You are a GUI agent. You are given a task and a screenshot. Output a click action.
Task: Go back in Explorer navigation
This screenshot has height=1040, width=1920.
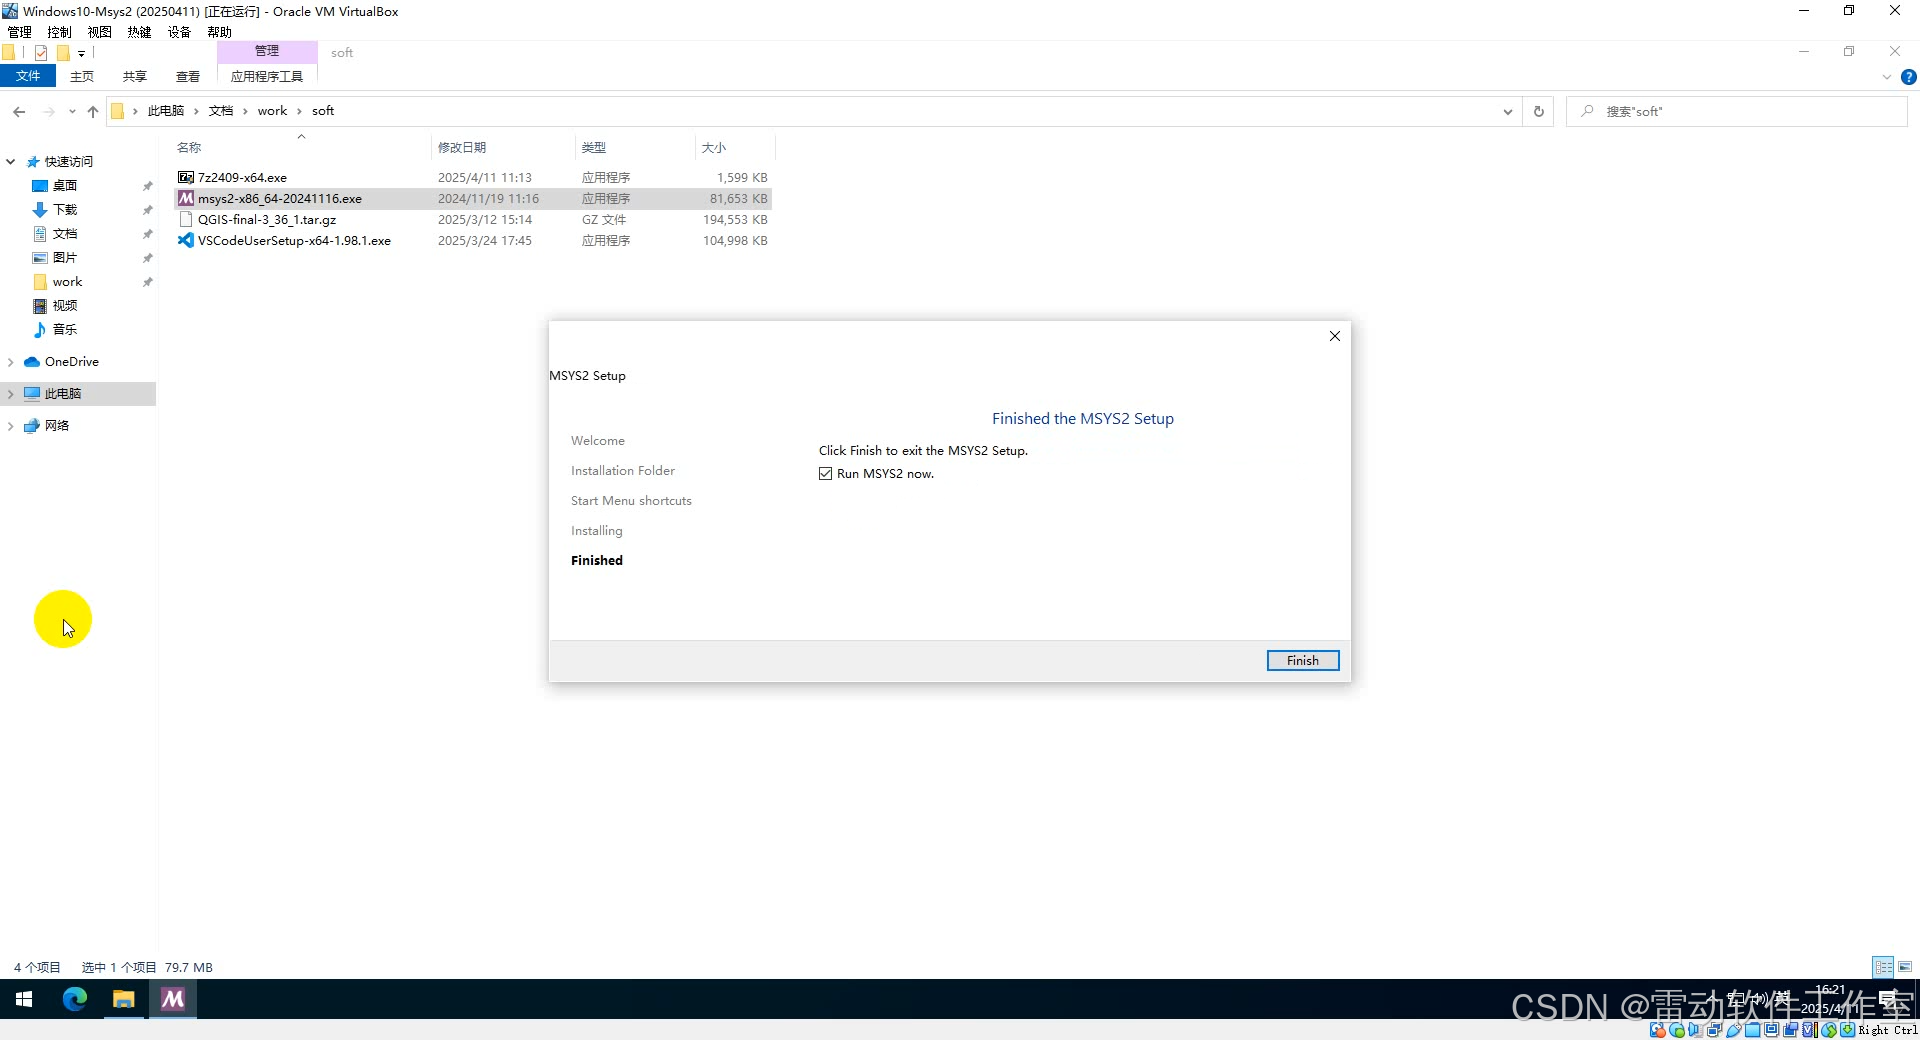coord(19,112)
